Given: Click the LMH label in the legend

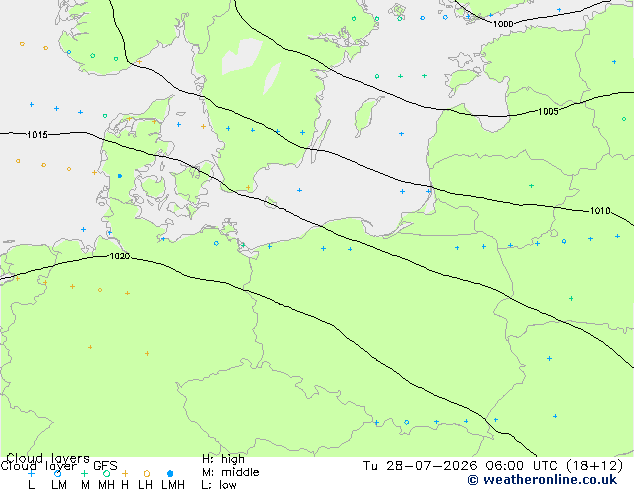Looking at the screenshot, I should [x=173, y=485].
